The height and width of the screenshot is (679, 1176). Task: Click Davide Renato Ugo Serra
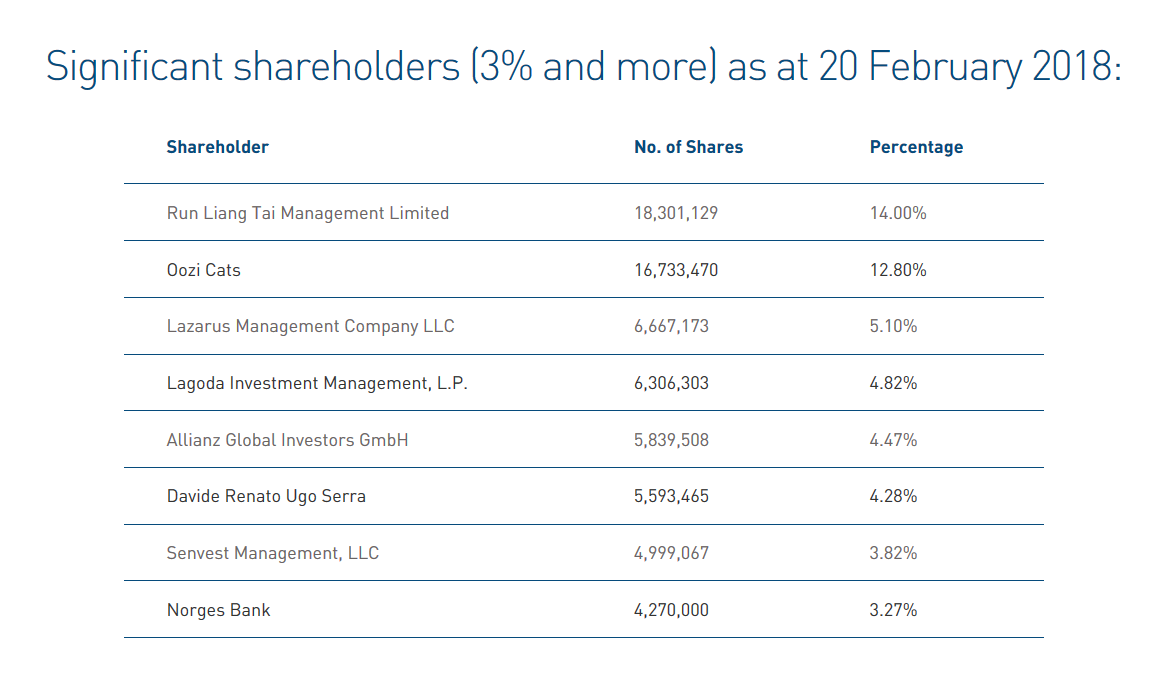[266, 496]
